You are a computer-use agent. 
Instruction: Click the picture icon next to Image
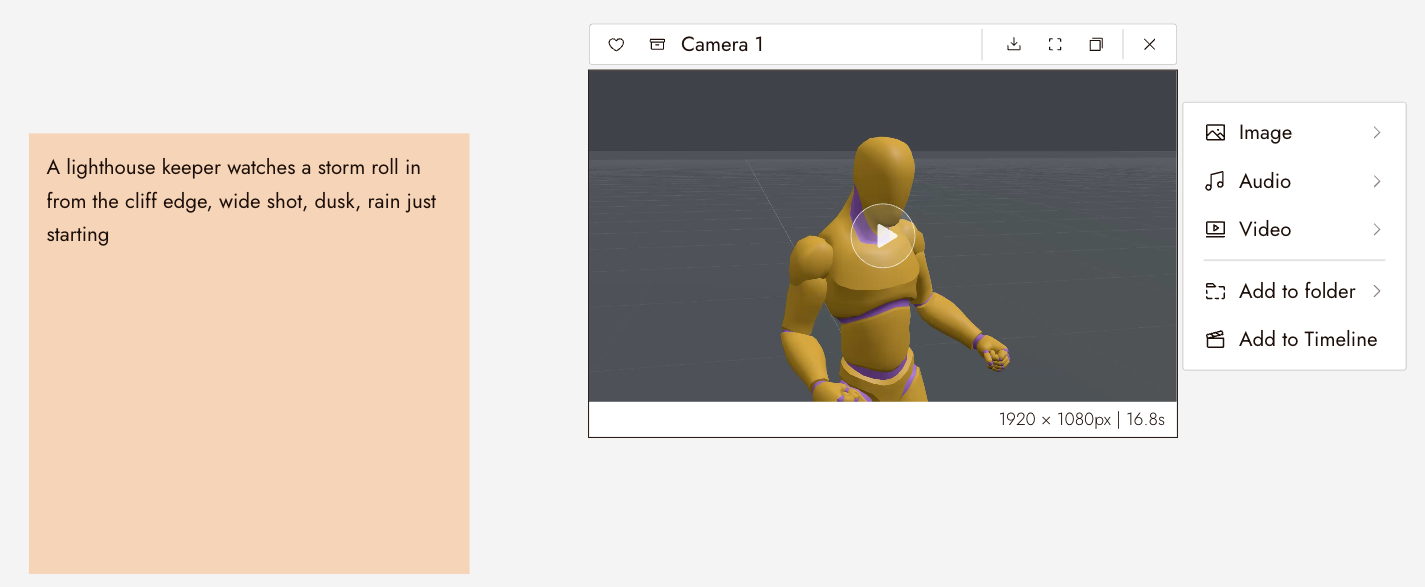point(1215,133)
